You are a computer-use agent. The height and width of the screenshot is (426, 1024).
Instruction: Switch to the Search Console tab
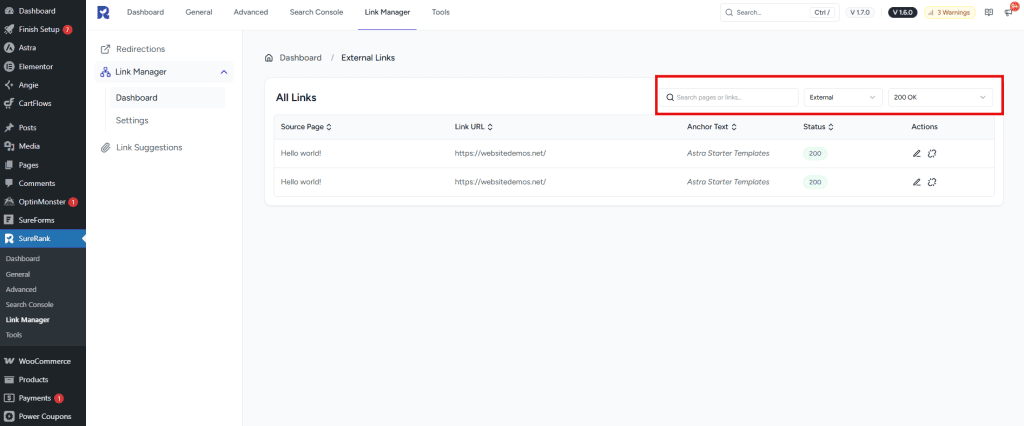[x=316, y=12]
